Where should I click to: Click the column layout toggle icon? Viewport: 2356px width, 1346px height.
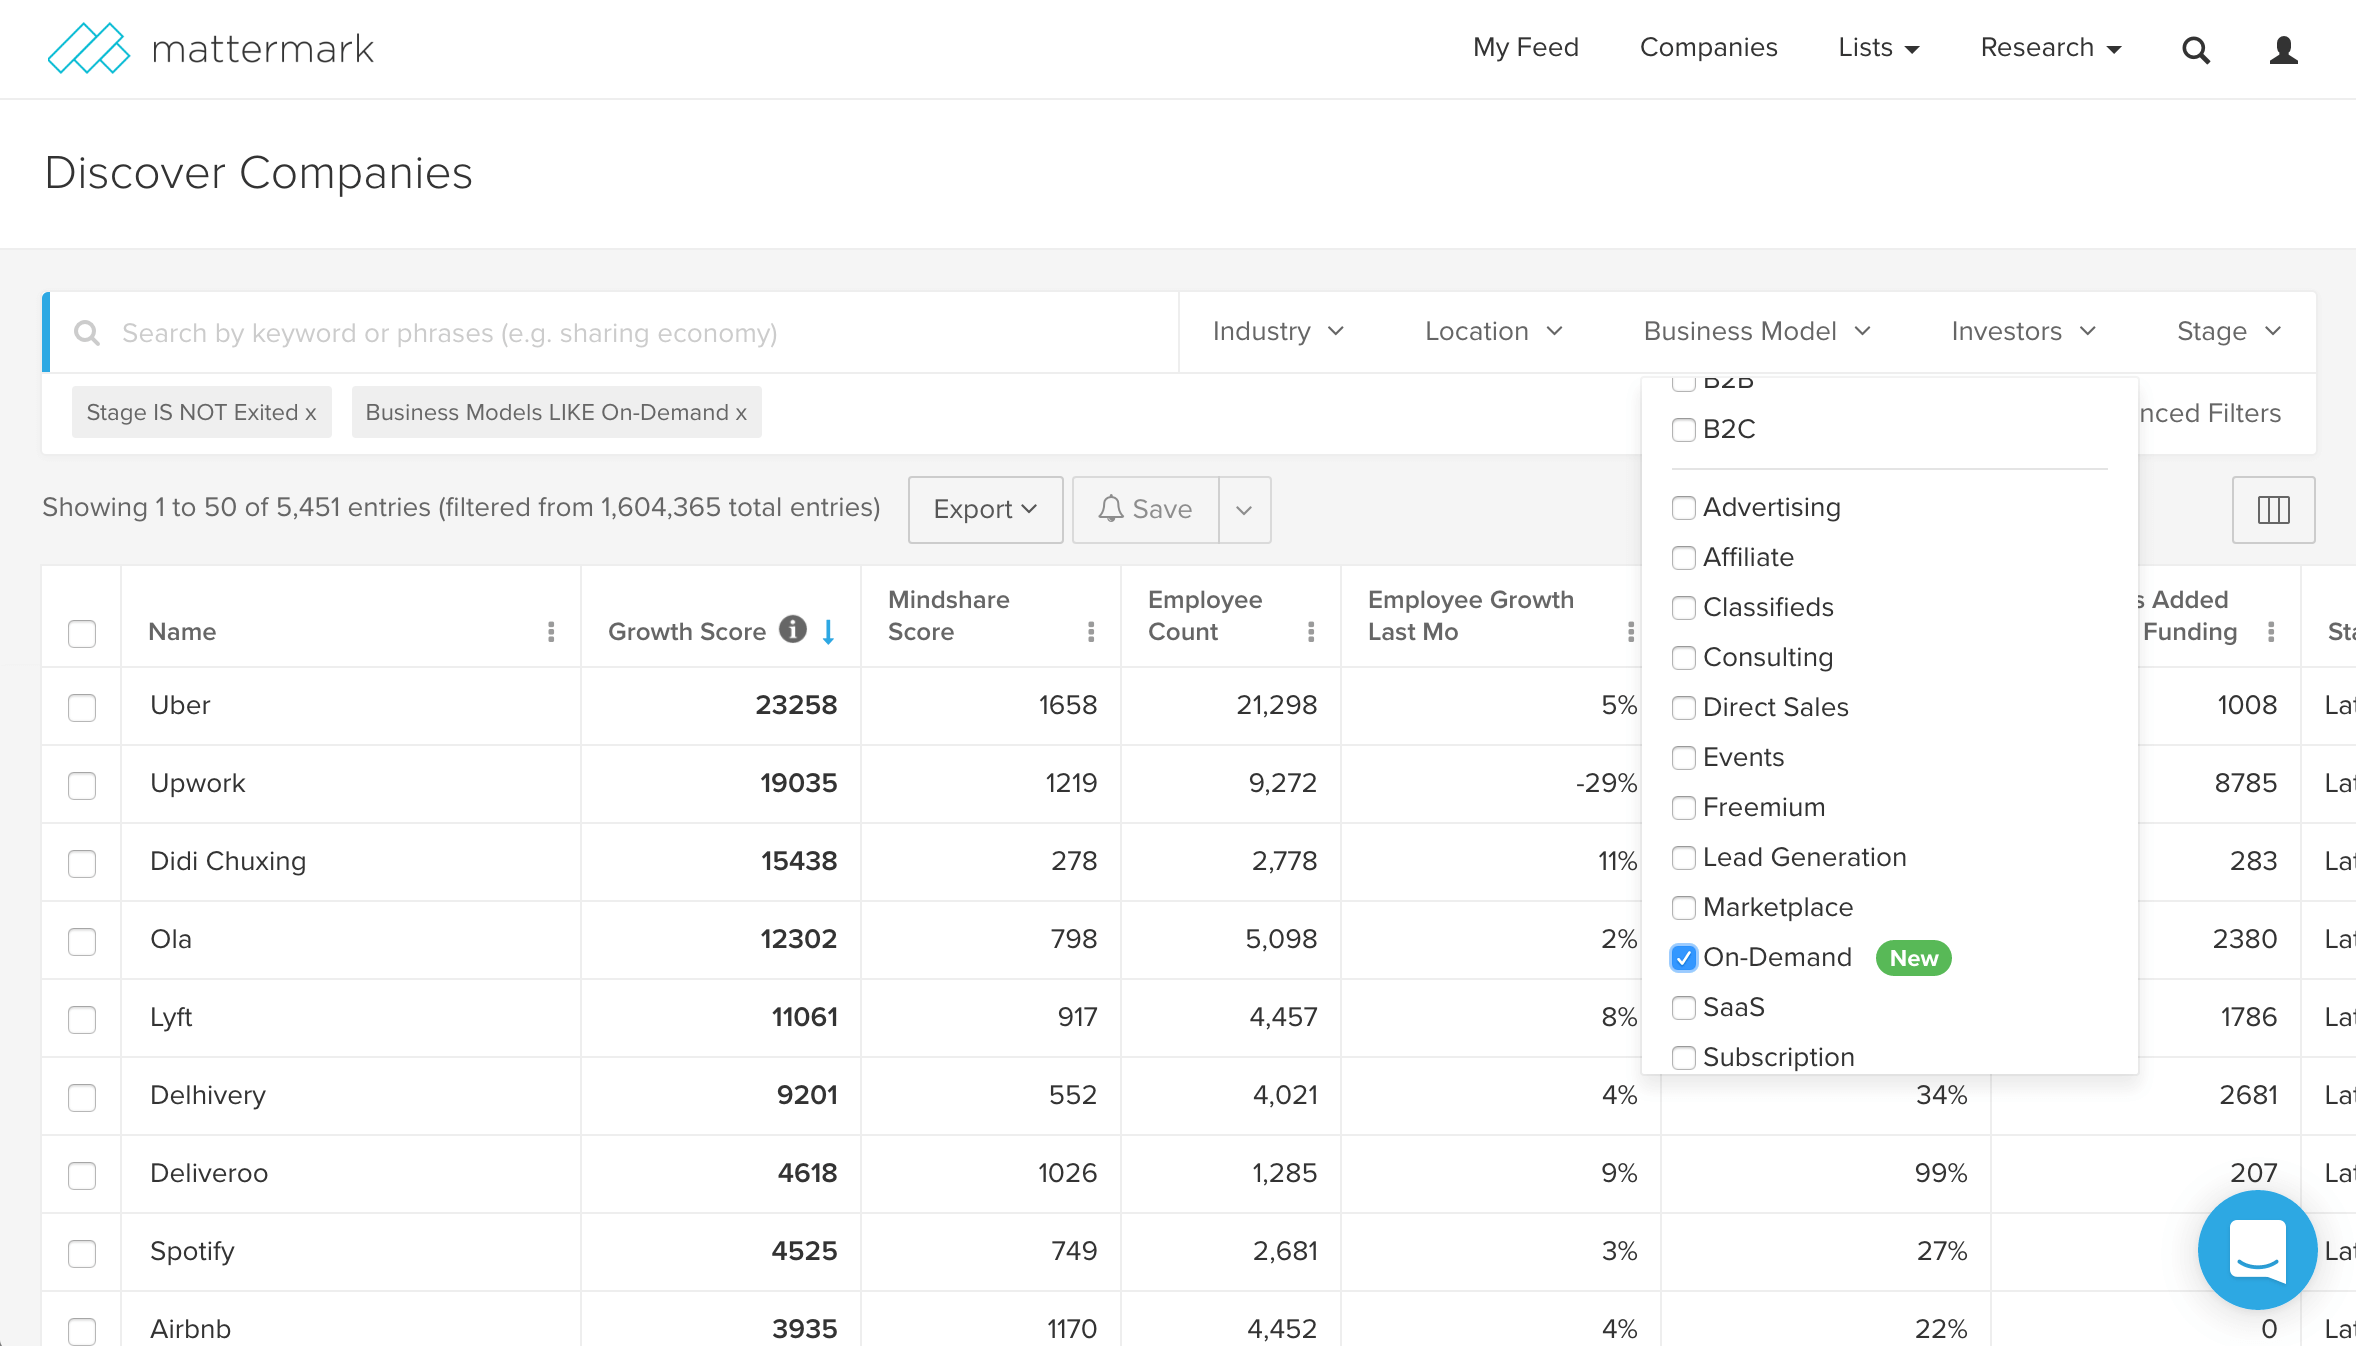coord(2273,510)
